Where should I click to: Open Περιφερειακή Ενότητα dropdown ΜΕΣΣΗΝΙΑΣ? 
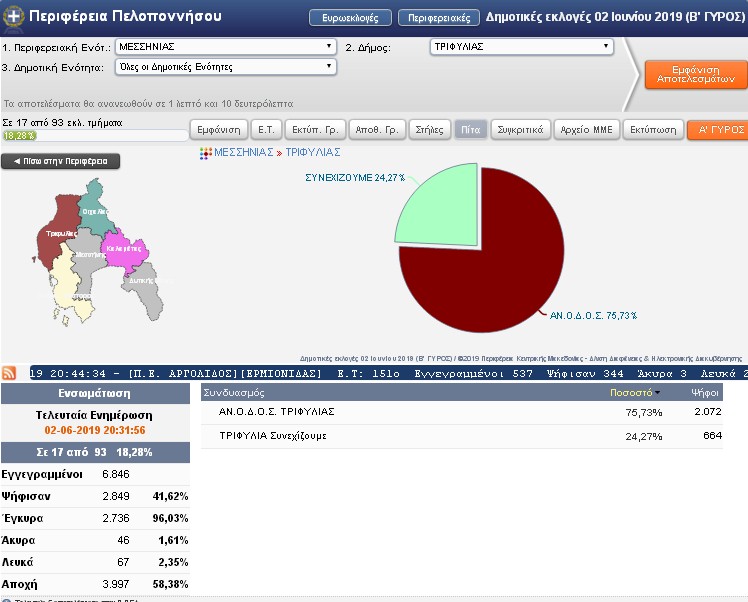coord(226,47)
